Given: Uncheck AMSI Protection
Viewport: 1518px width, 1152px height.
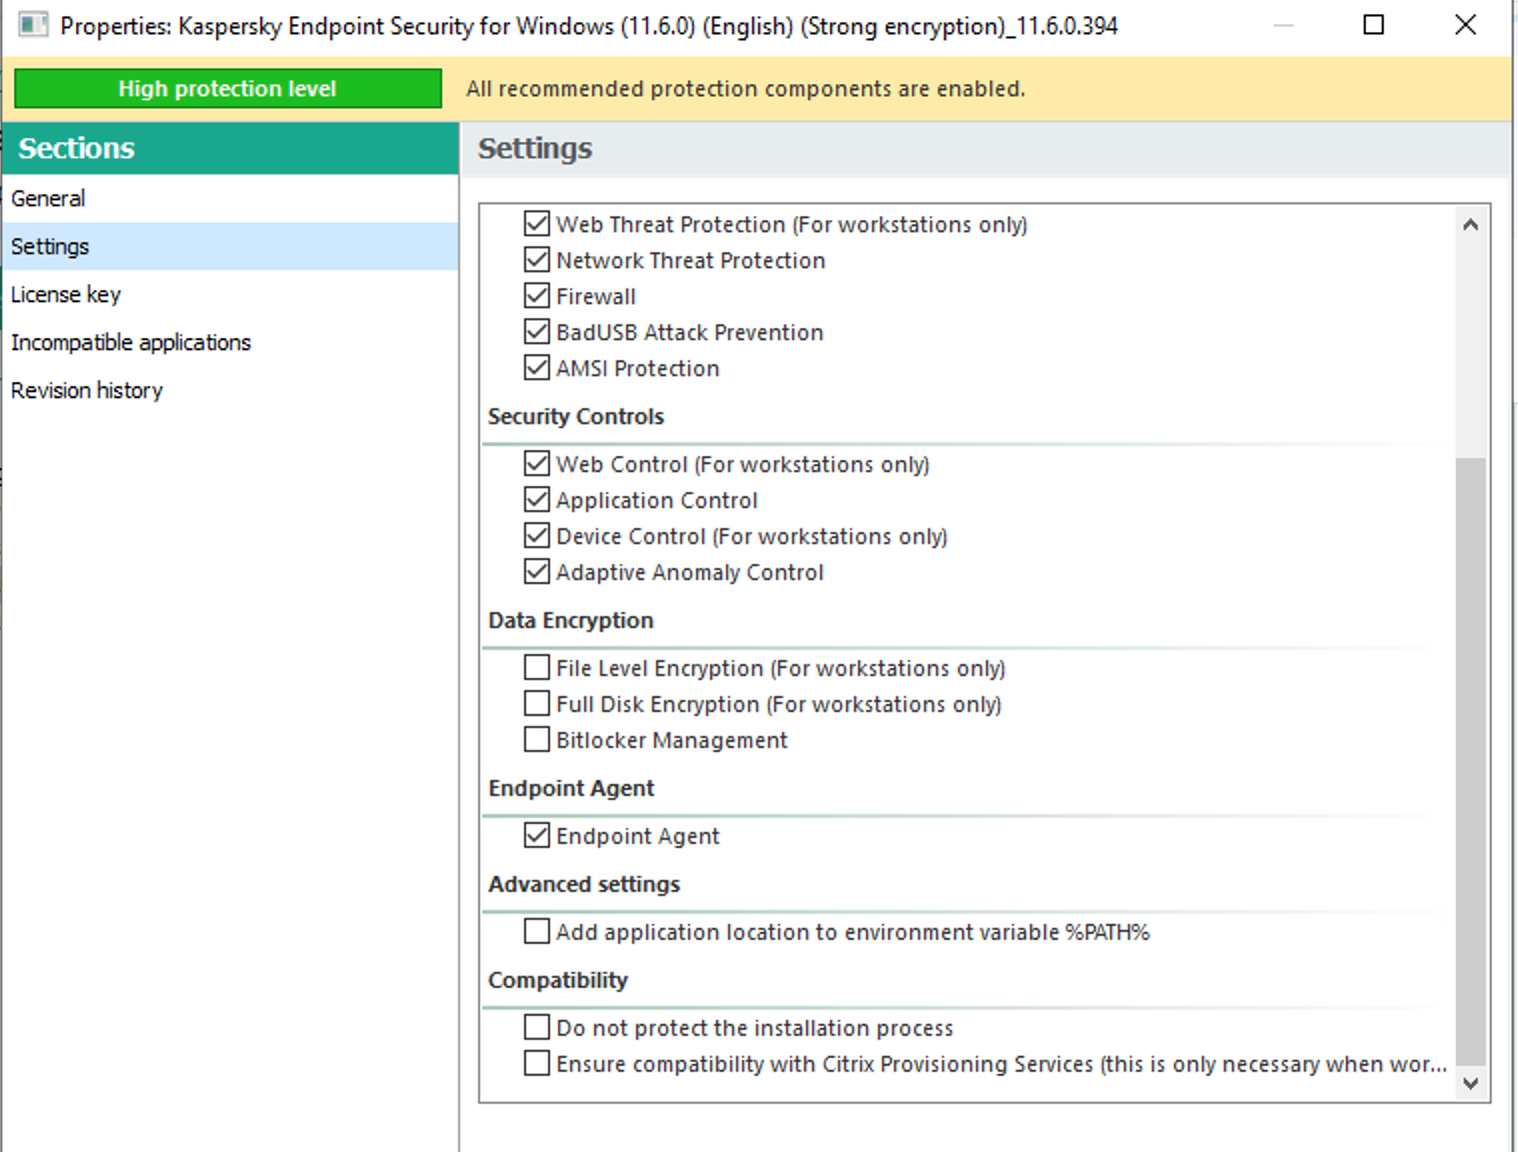Looking at the screenshot, I should (537, 368).
